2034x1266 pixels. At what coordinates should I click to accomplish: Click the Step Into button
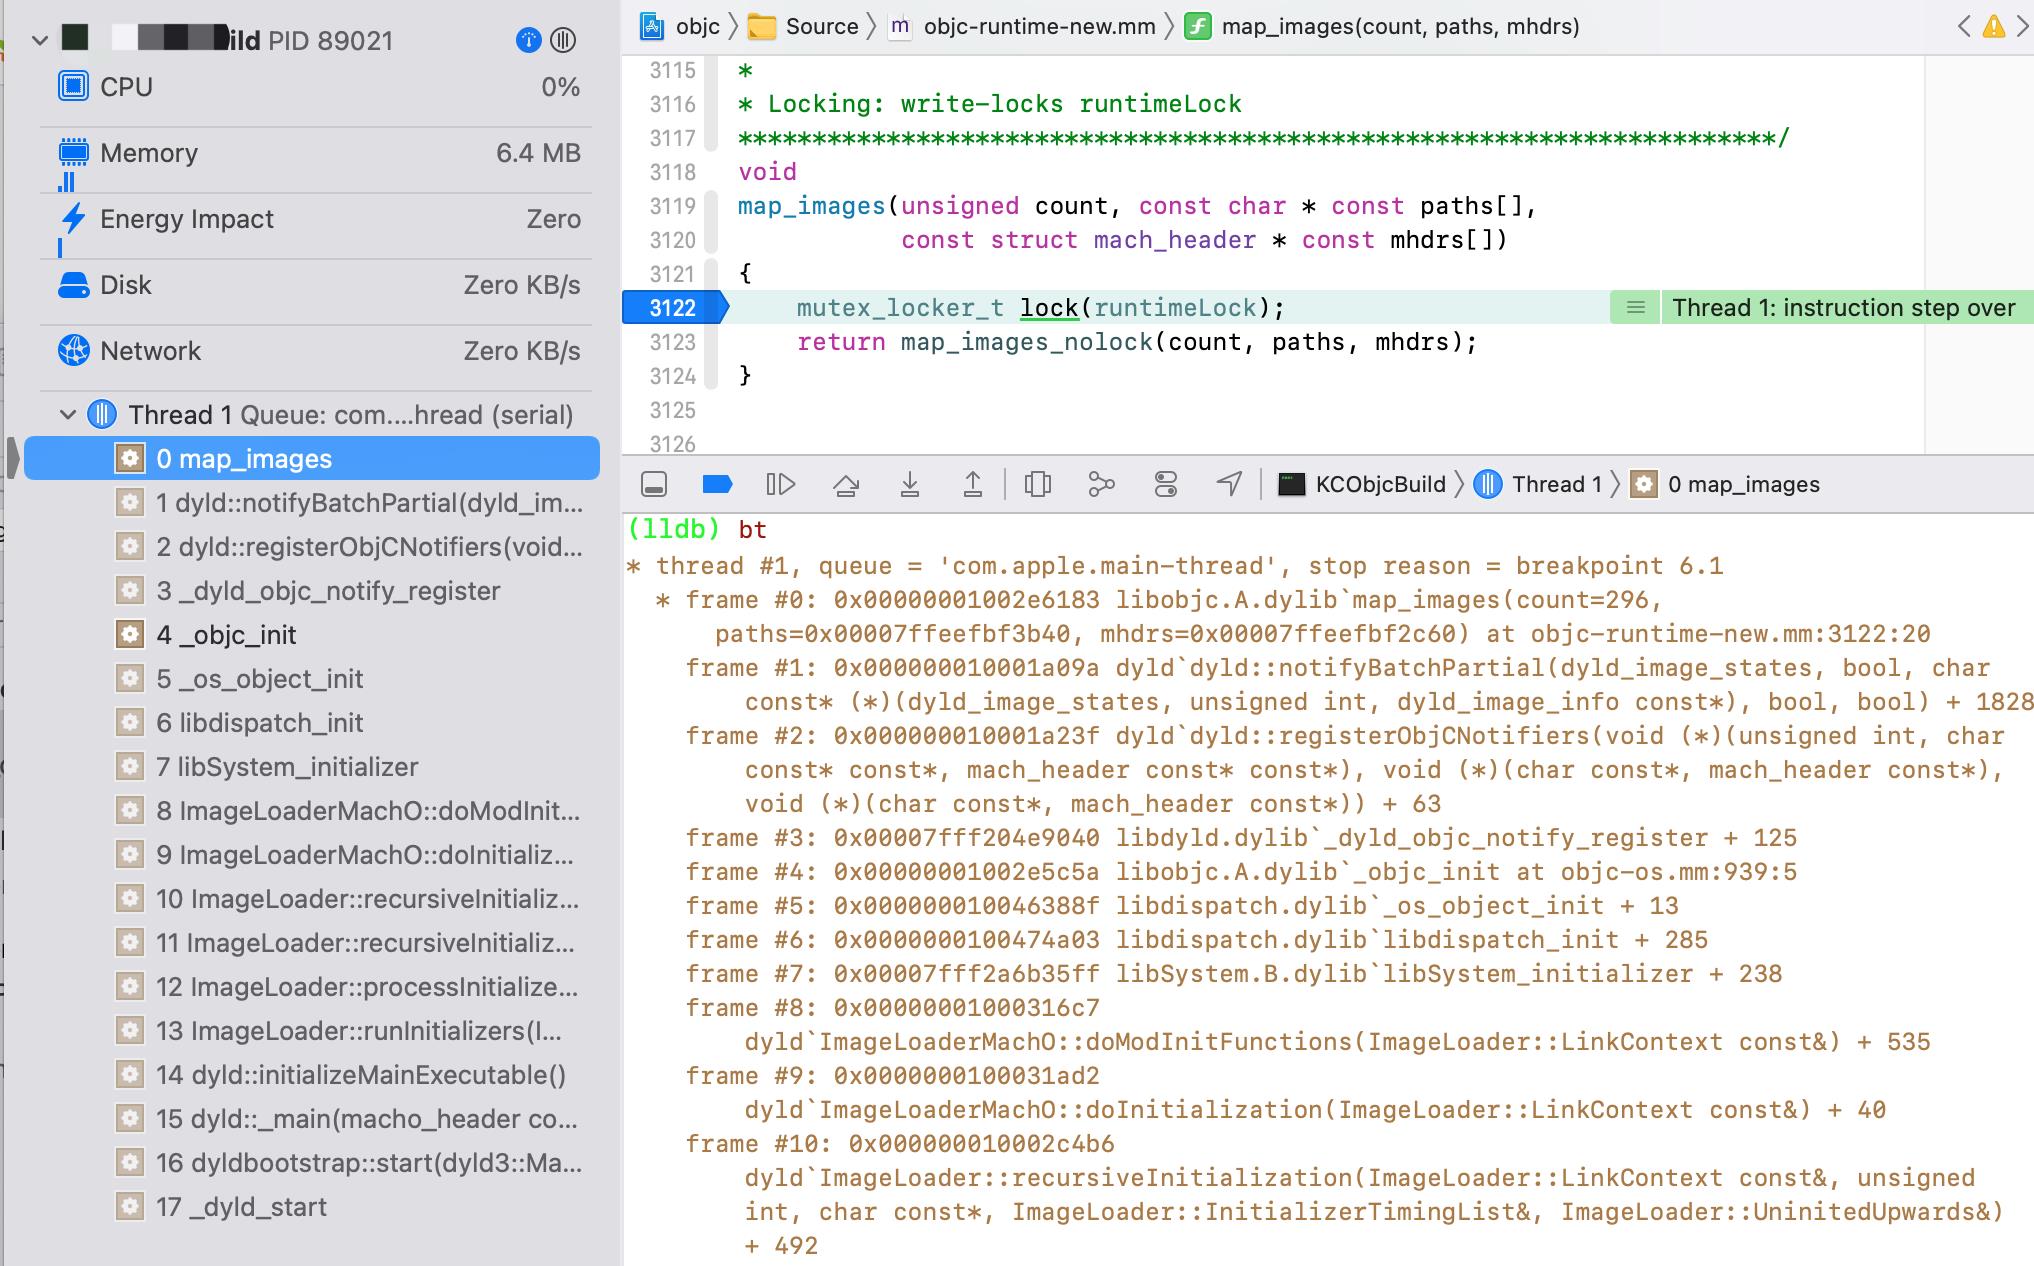tap(910, 485)
